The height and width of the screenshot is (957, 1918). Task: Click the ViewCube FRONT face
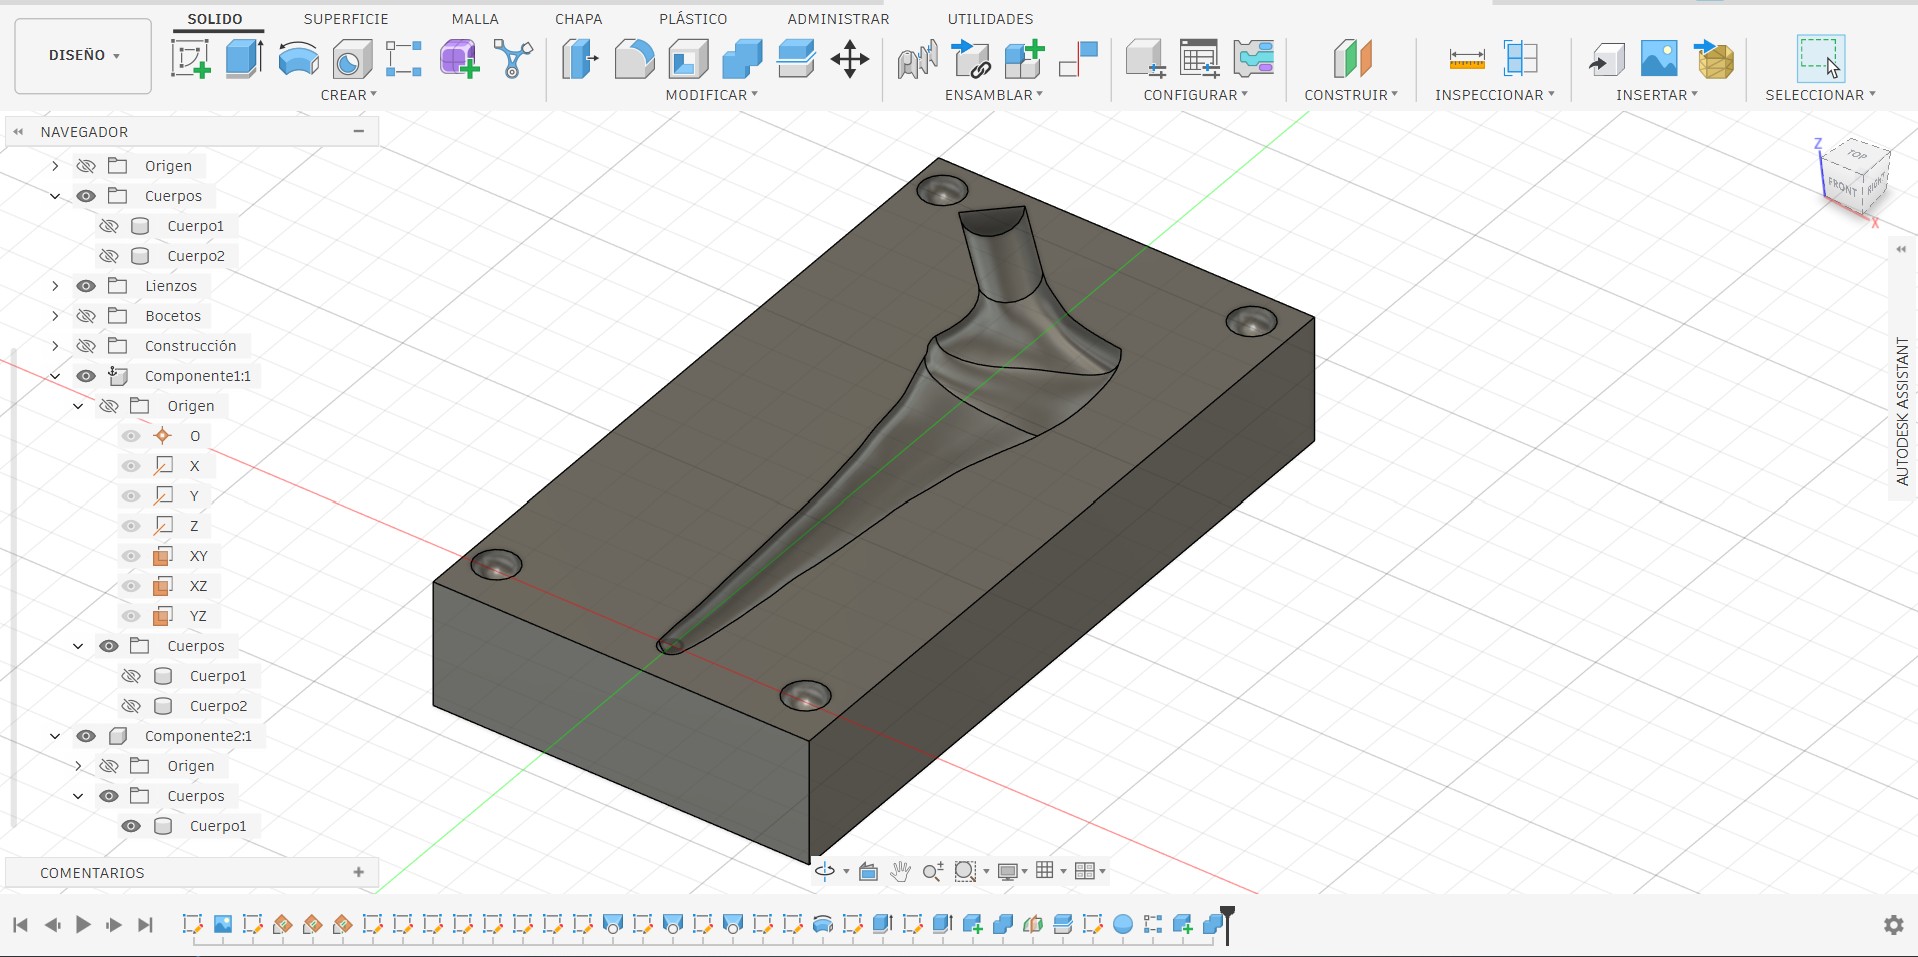1841,186
